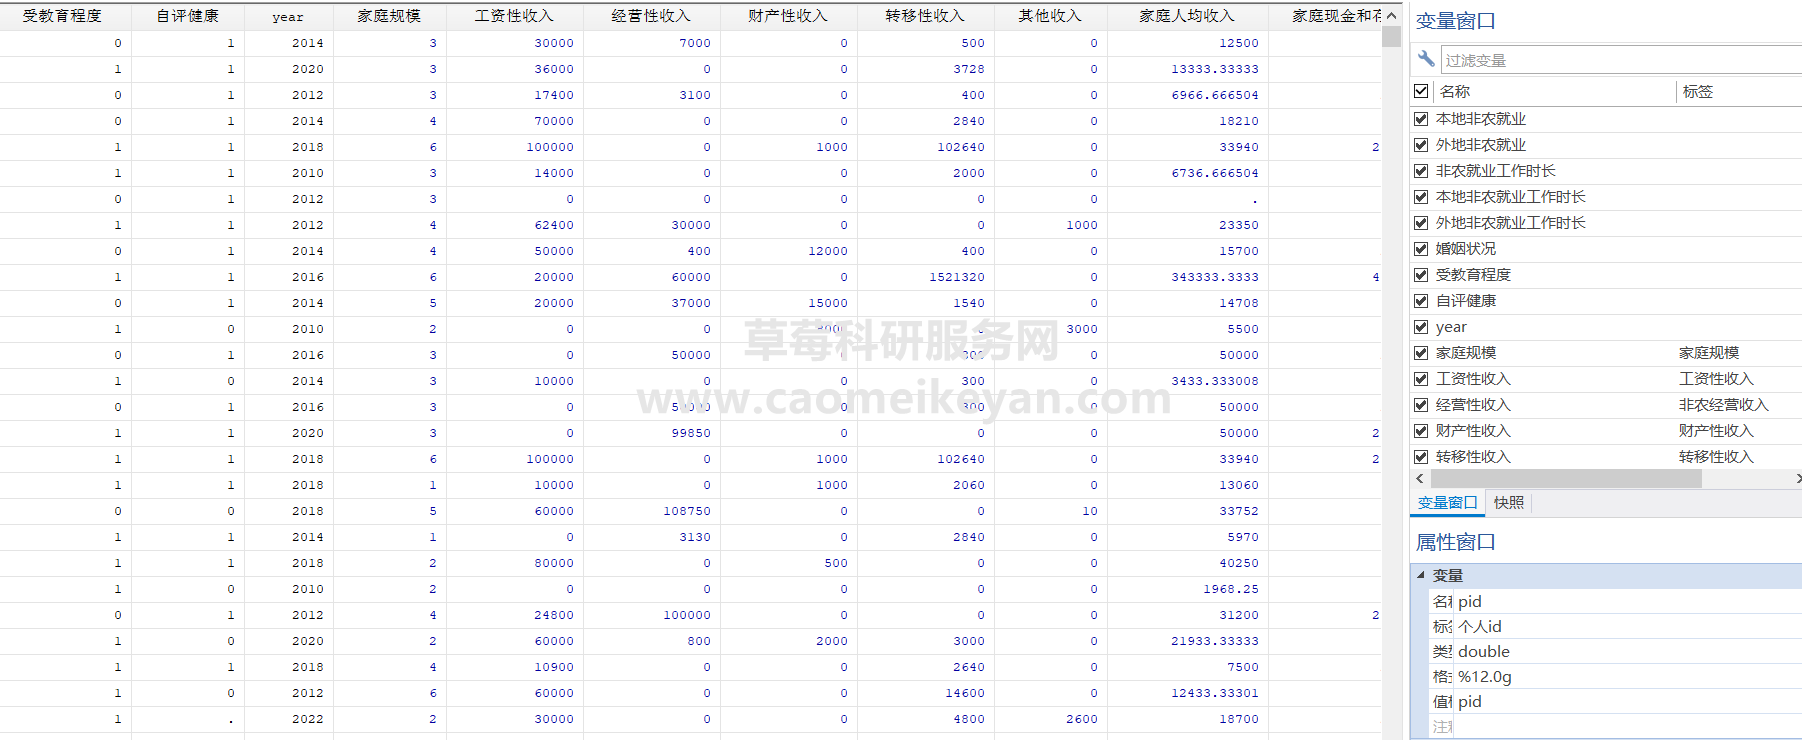Toggle the 转移性收入 variable checkbox
Image resolution: width=1802 pixels, height=740 pixels.
(1421, 457)
